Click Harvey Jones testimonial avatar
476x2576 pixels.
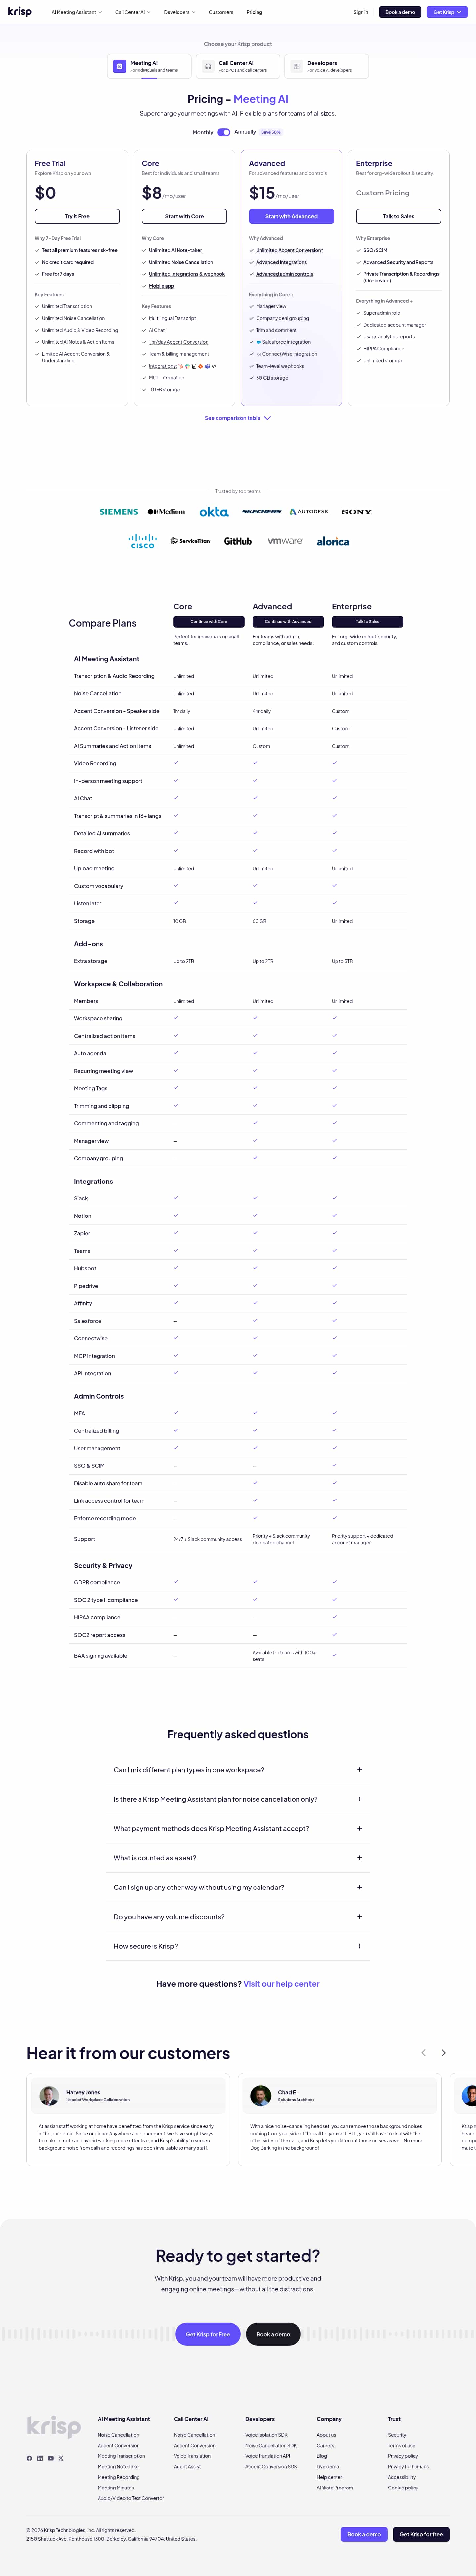pyautogui.click(x=49, y=2095)
